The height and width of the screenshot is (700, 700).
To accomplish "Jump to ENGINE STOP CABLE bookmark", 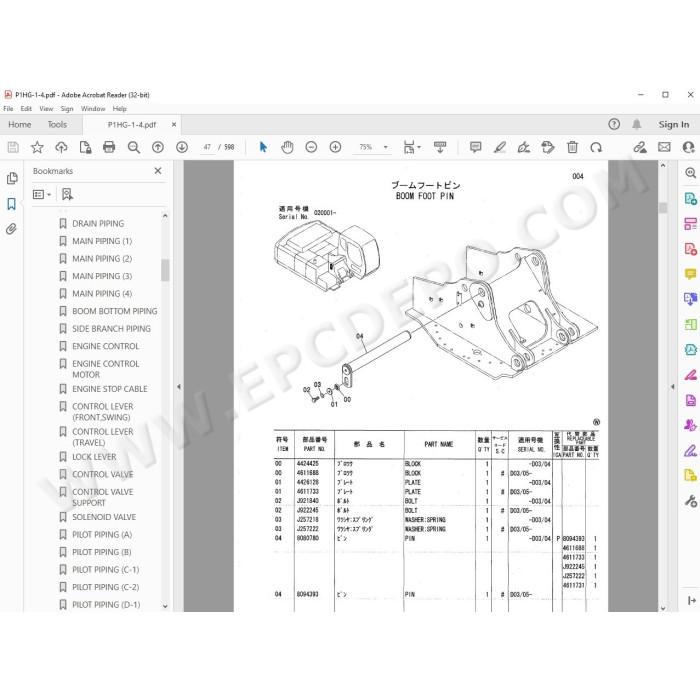I will (110, 389).
